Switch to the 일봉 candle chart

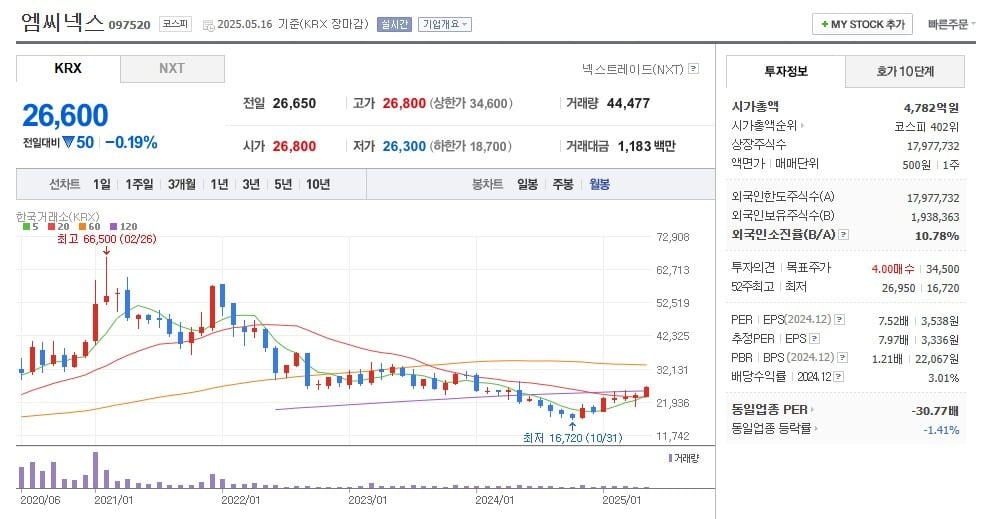pyautogui.click(x=527, y=184)
